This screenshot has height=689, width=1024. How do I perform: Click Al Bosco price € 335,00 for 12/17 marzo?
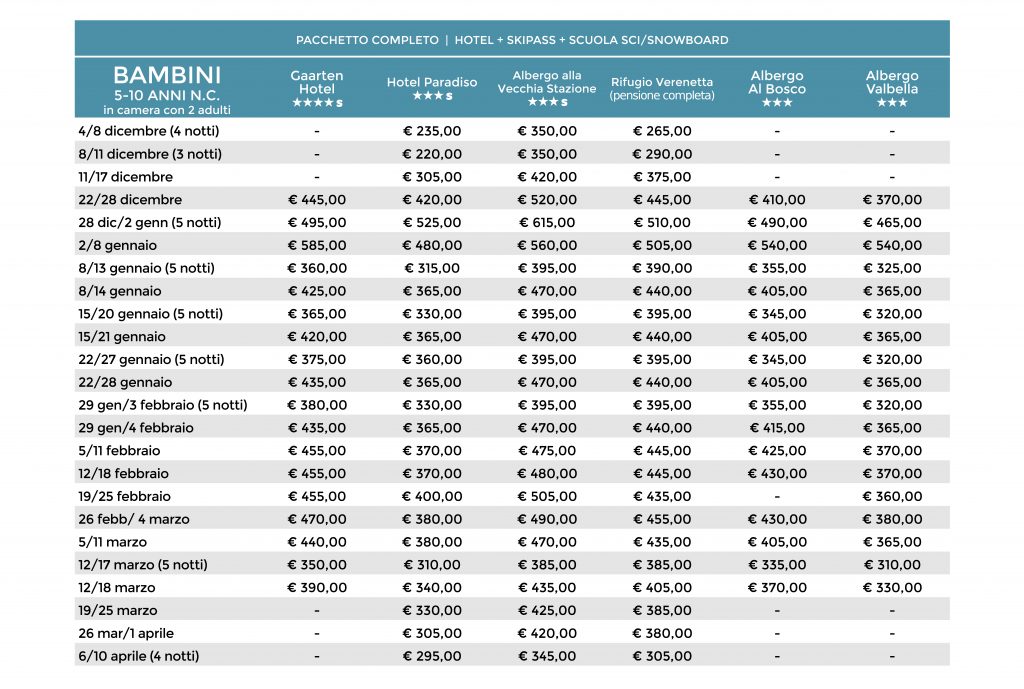coord(777,565)
